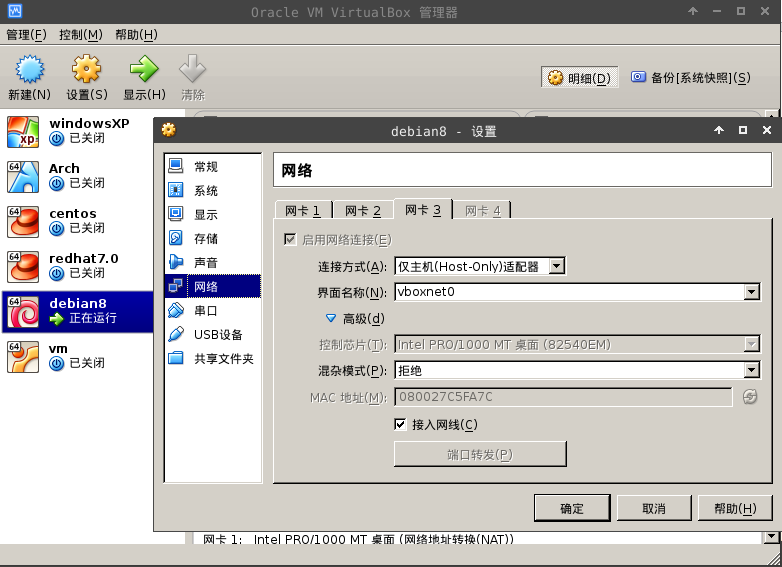Click the MAC 地址 field 080027C5FA7C

[563, 397]
